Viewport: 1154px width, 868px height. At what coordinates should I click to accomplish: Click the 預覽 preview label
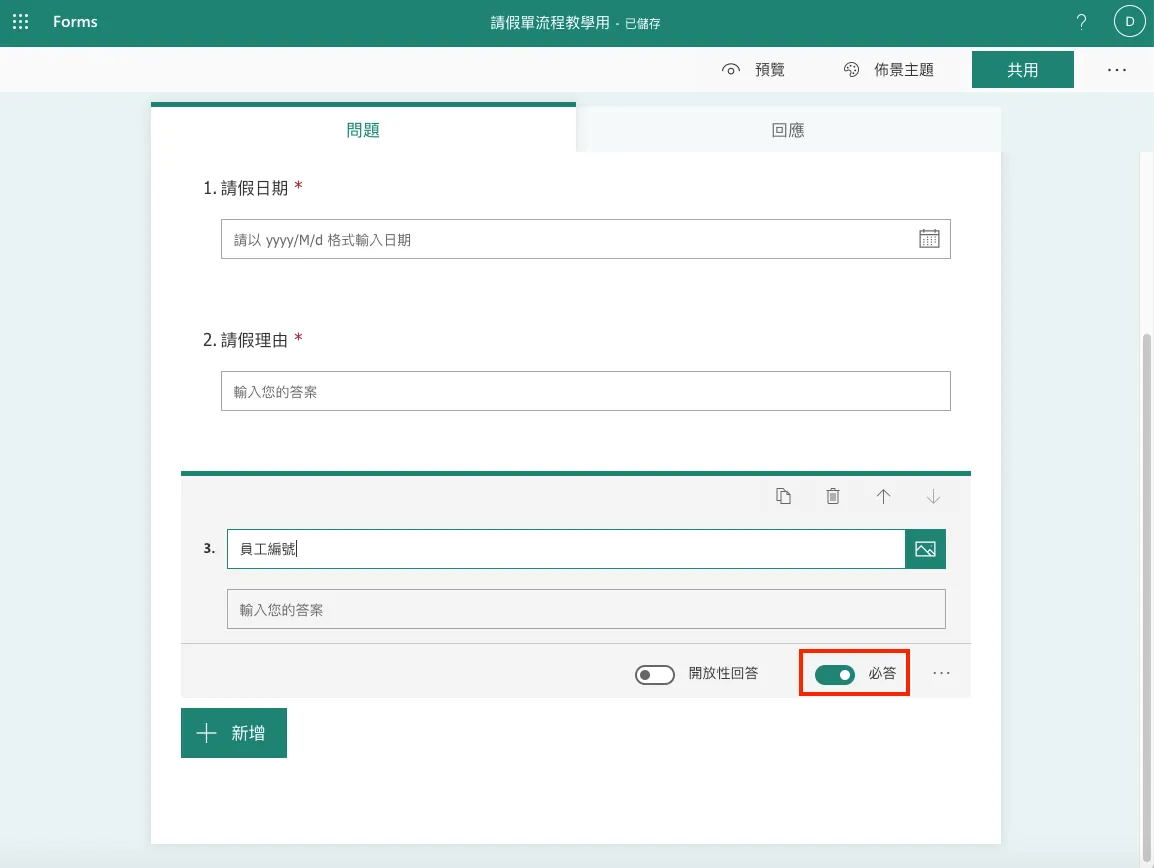tap(770, 70)
